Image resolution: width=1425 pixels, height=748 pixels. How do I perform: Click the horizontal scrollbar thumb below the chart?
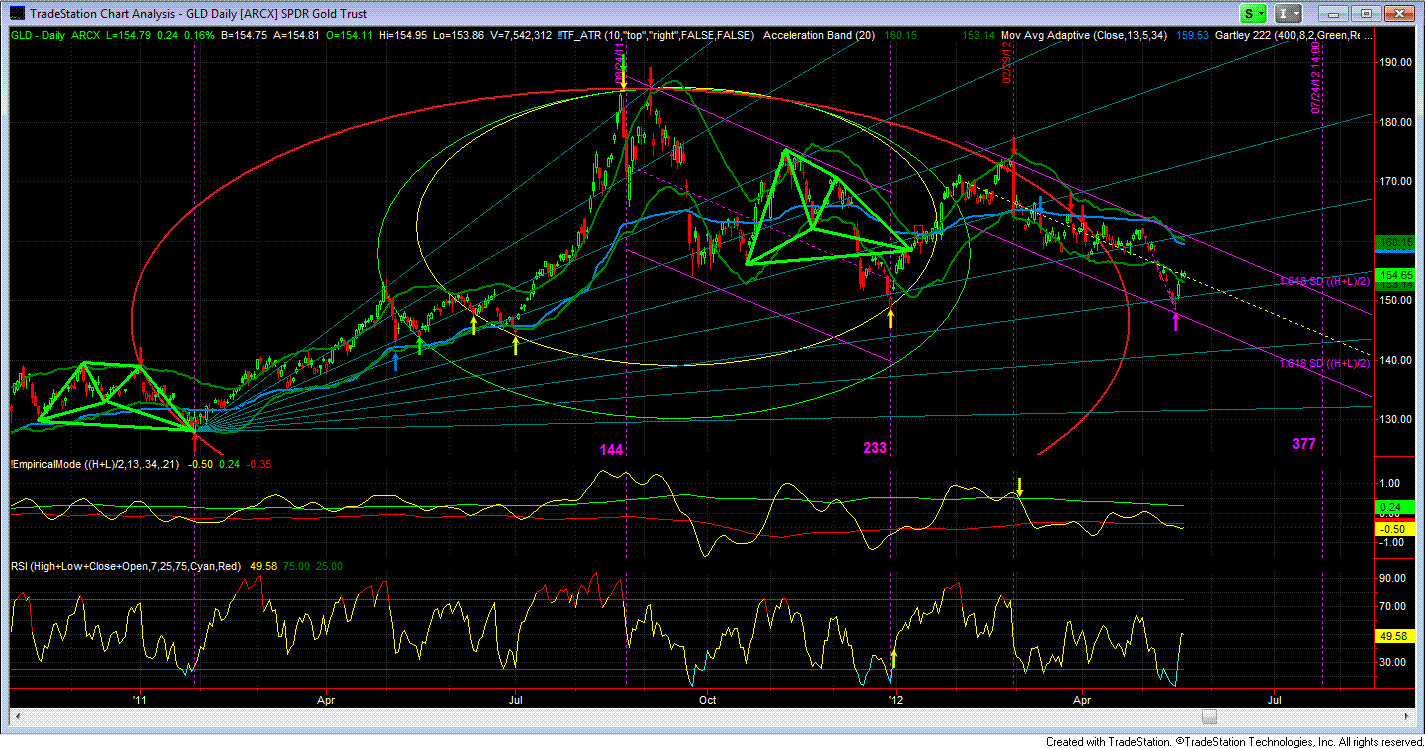point(1209,715)
